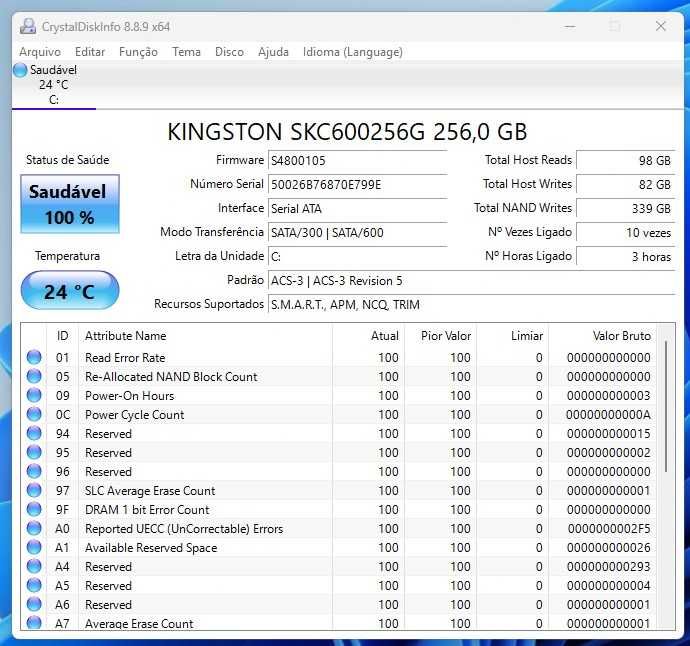
Task: Click the status orb for attribute ID 96
Action: 34,471
